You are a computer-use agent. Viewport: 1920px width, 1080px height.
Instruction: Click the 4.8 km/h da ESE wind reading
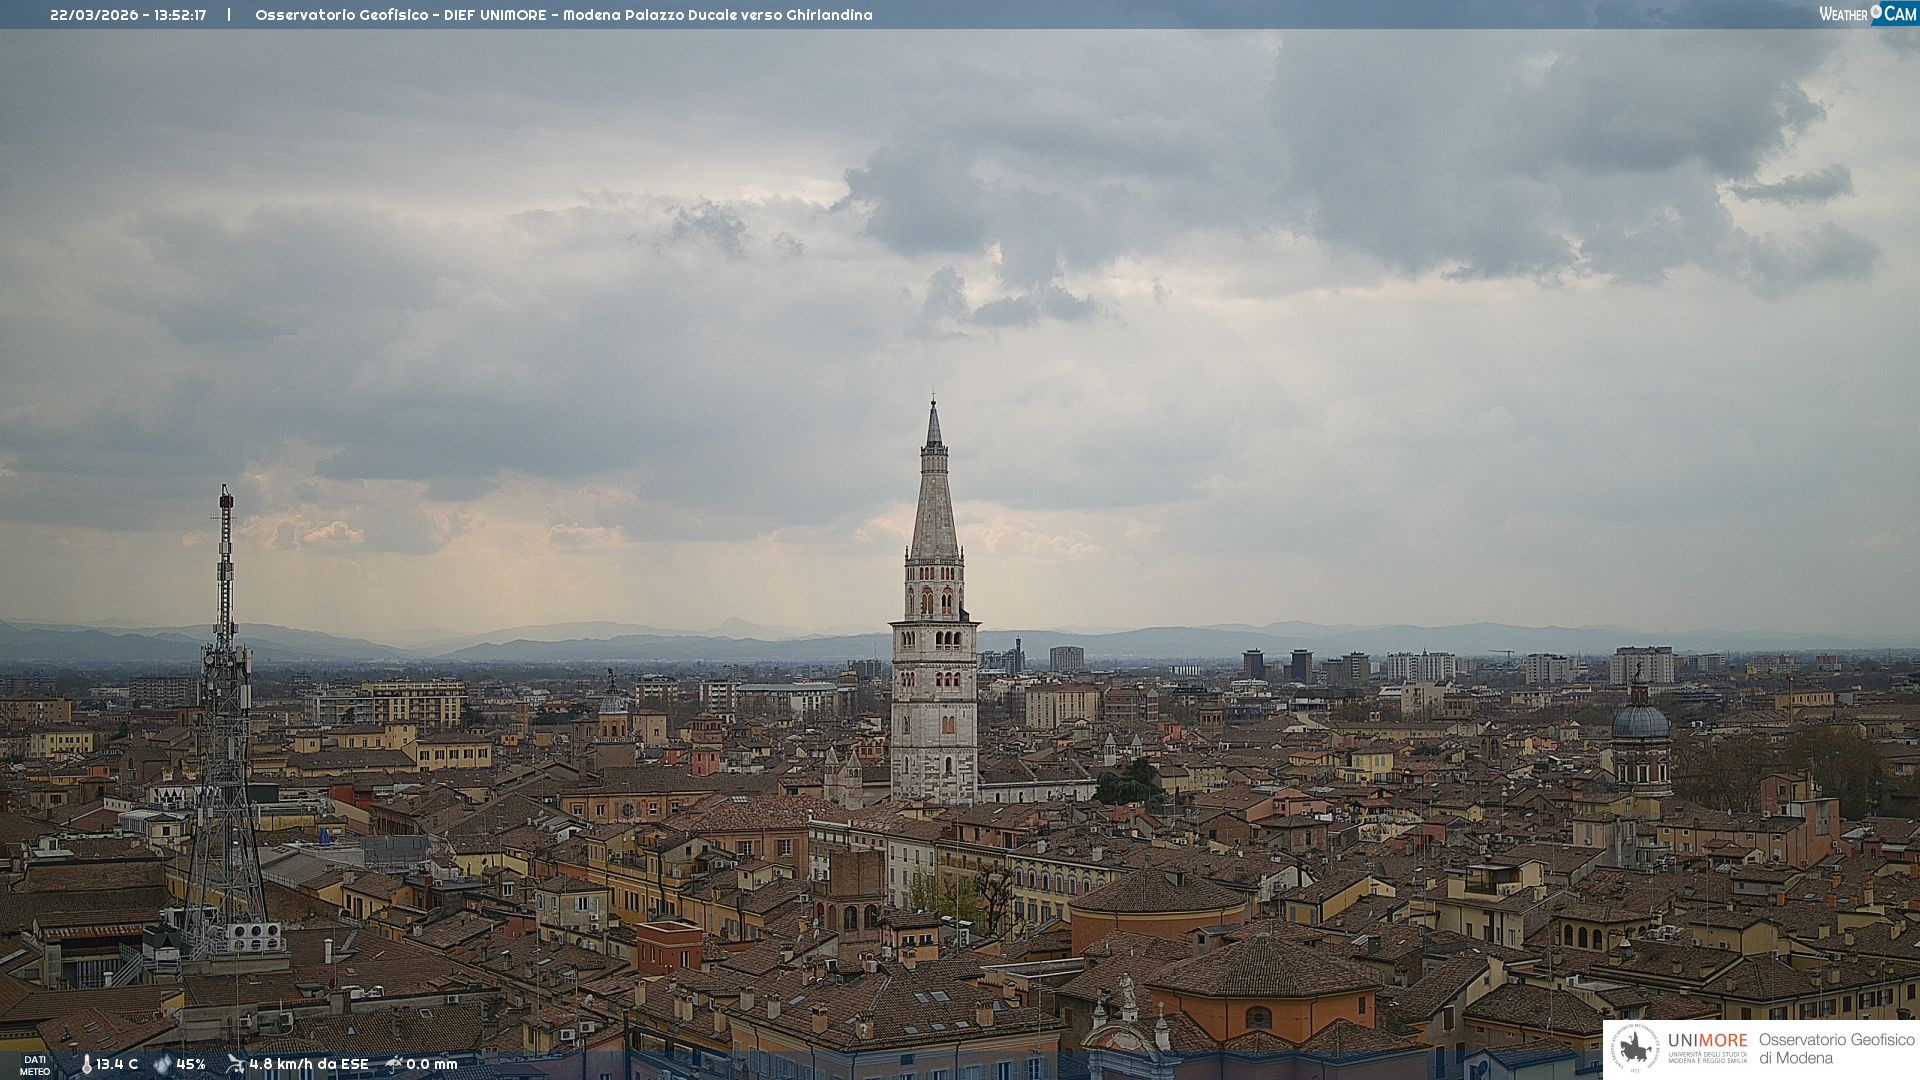[x=308, y=1064]
